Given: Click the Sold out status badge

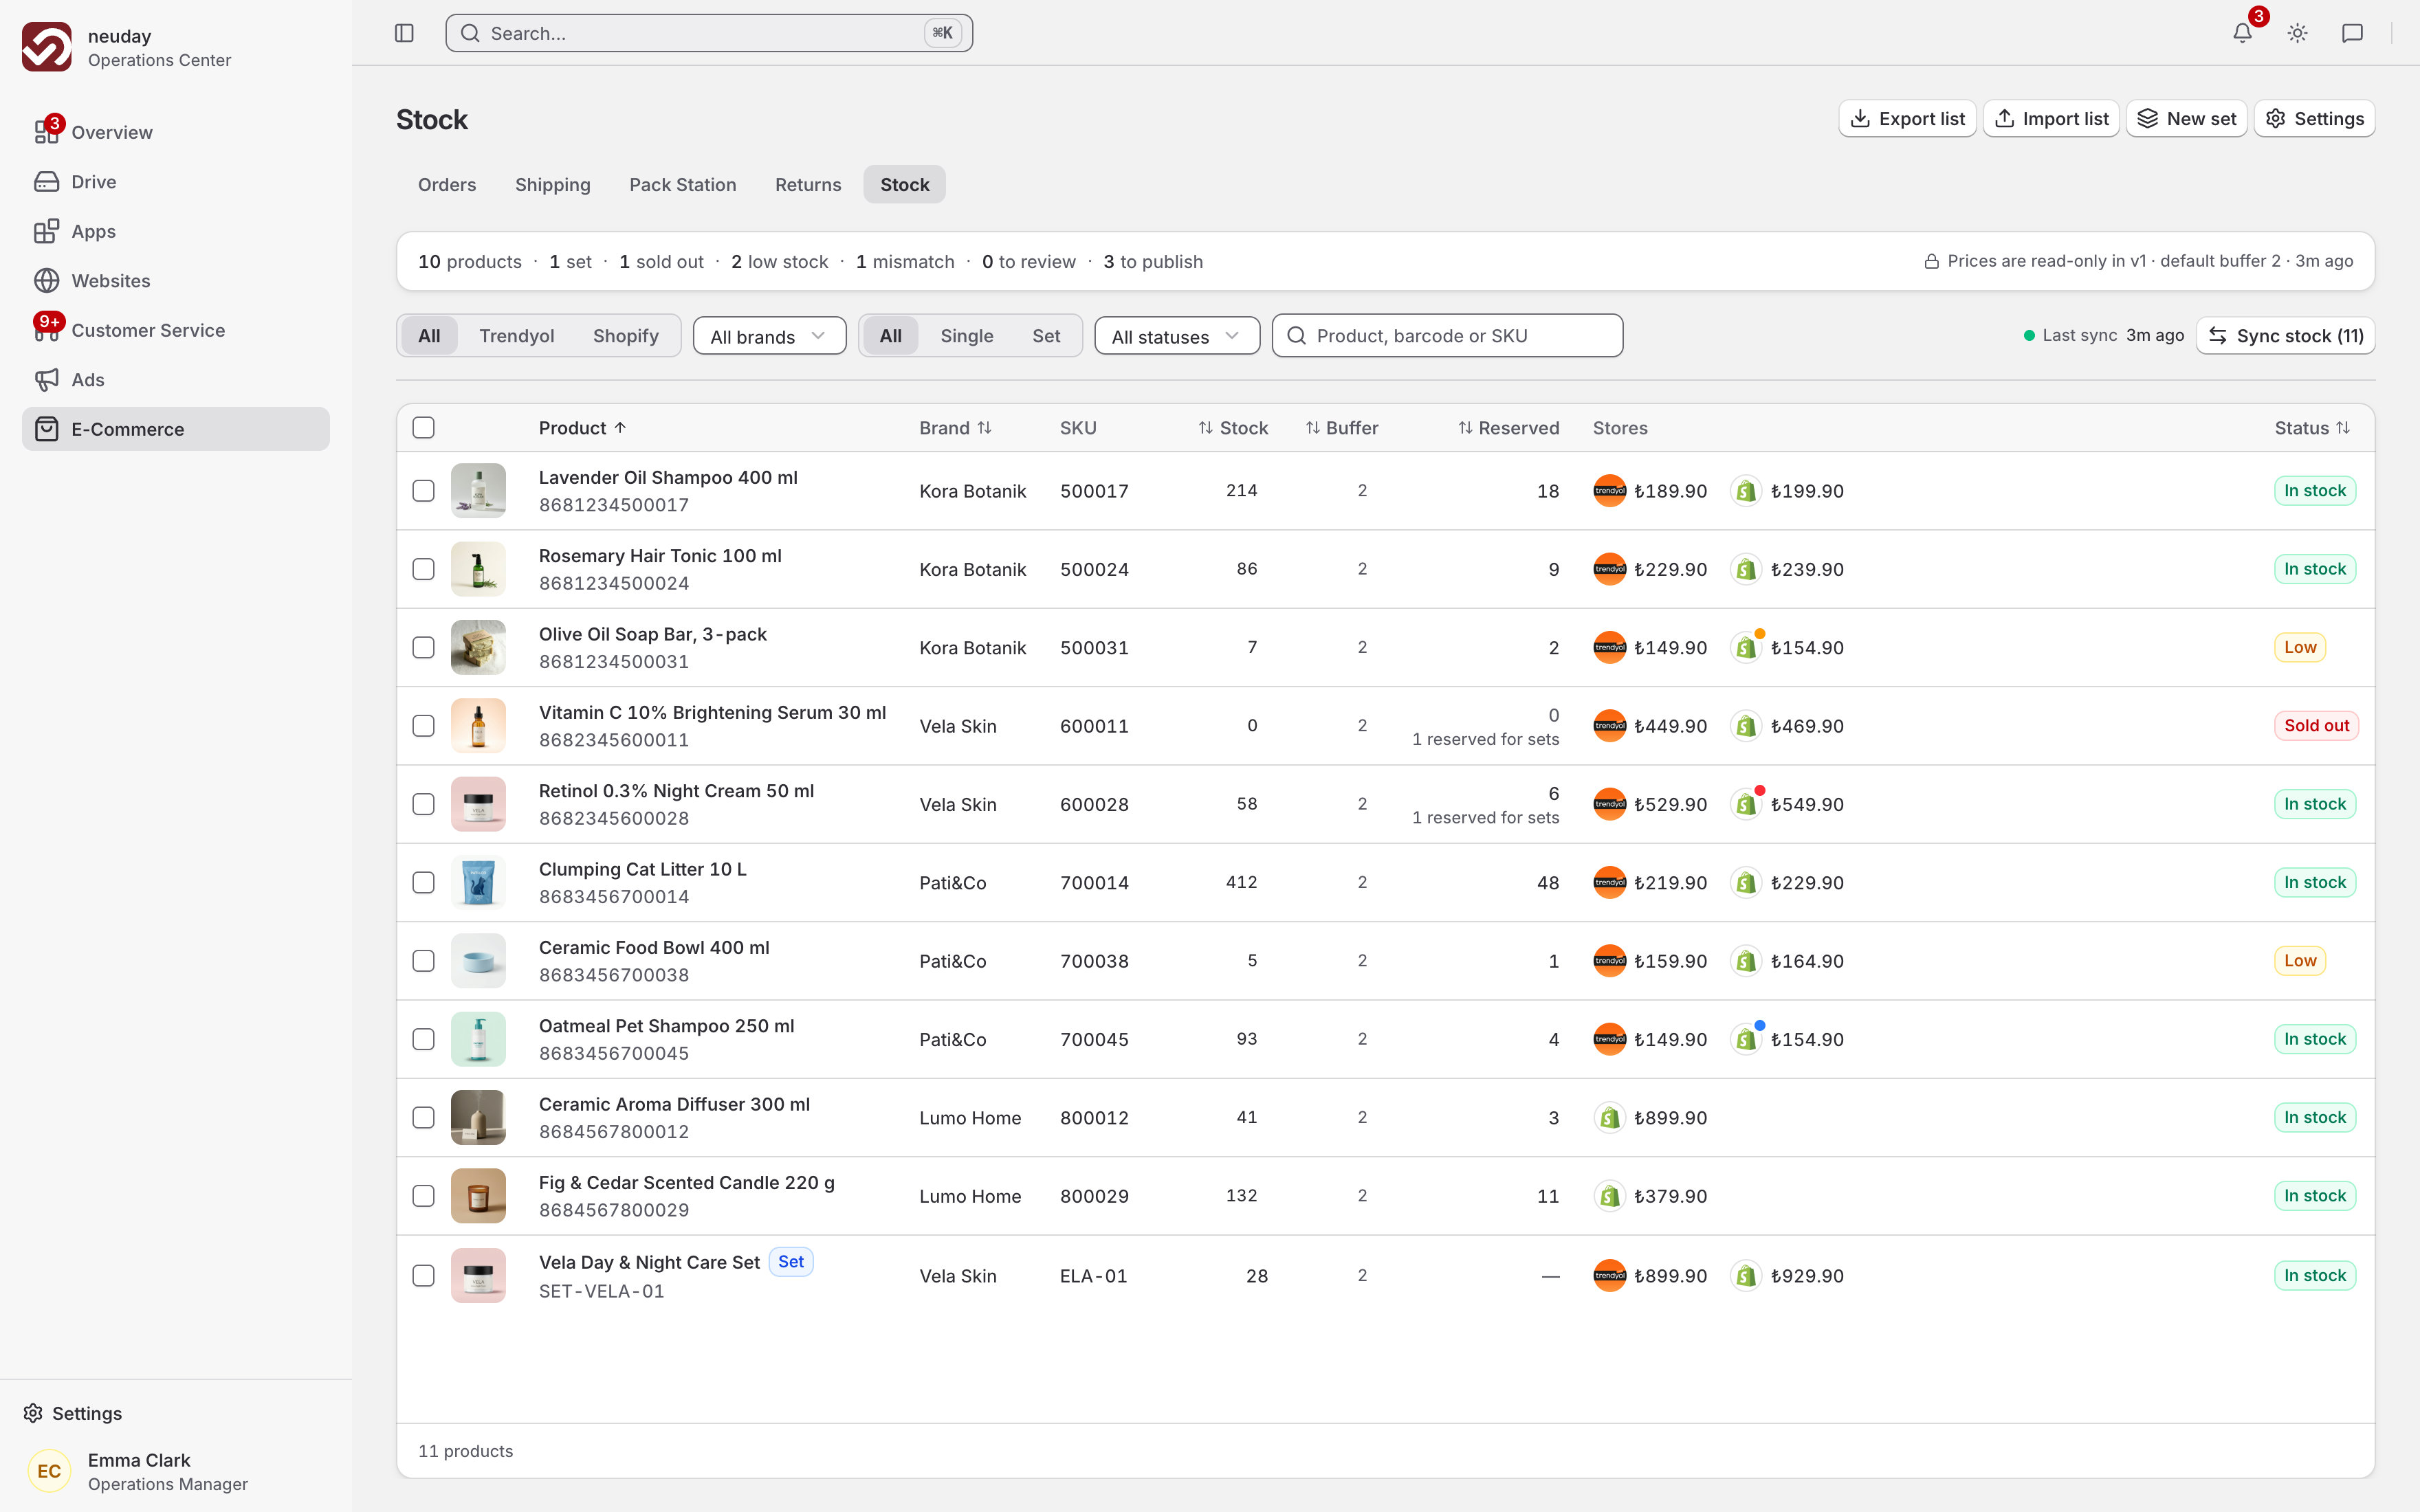Looking at the screenshot, I should coord(2316,726).
